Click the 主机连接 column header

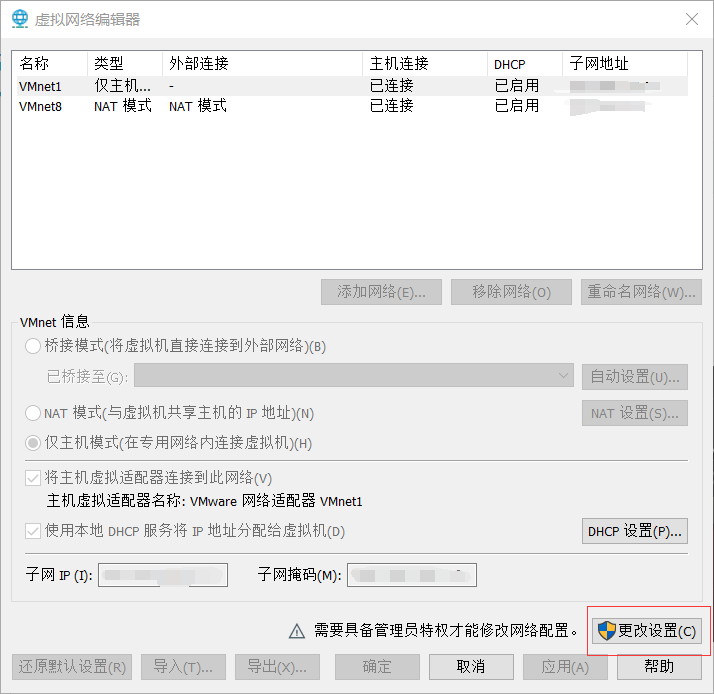point(425,63)
